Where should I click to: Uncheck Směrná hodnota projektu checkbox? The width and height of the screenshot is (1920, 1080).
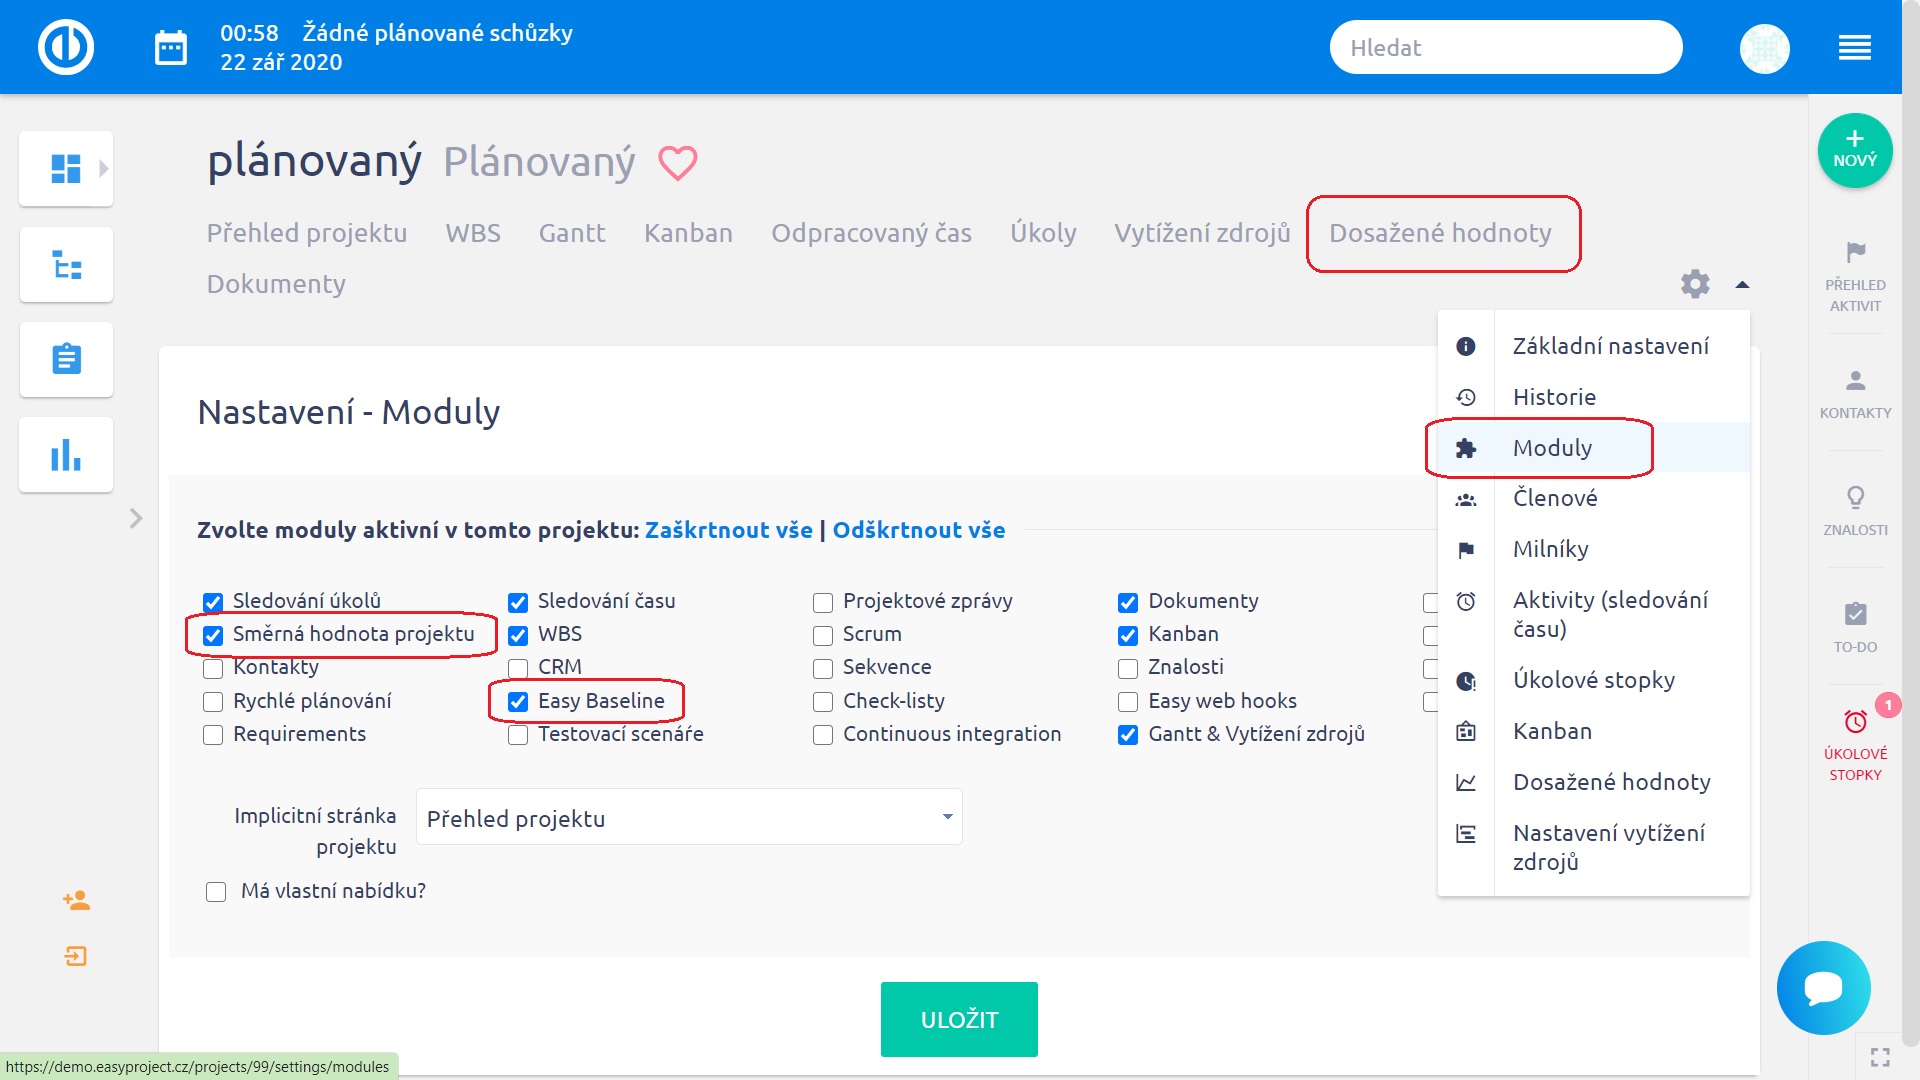[x=213, y=635]
